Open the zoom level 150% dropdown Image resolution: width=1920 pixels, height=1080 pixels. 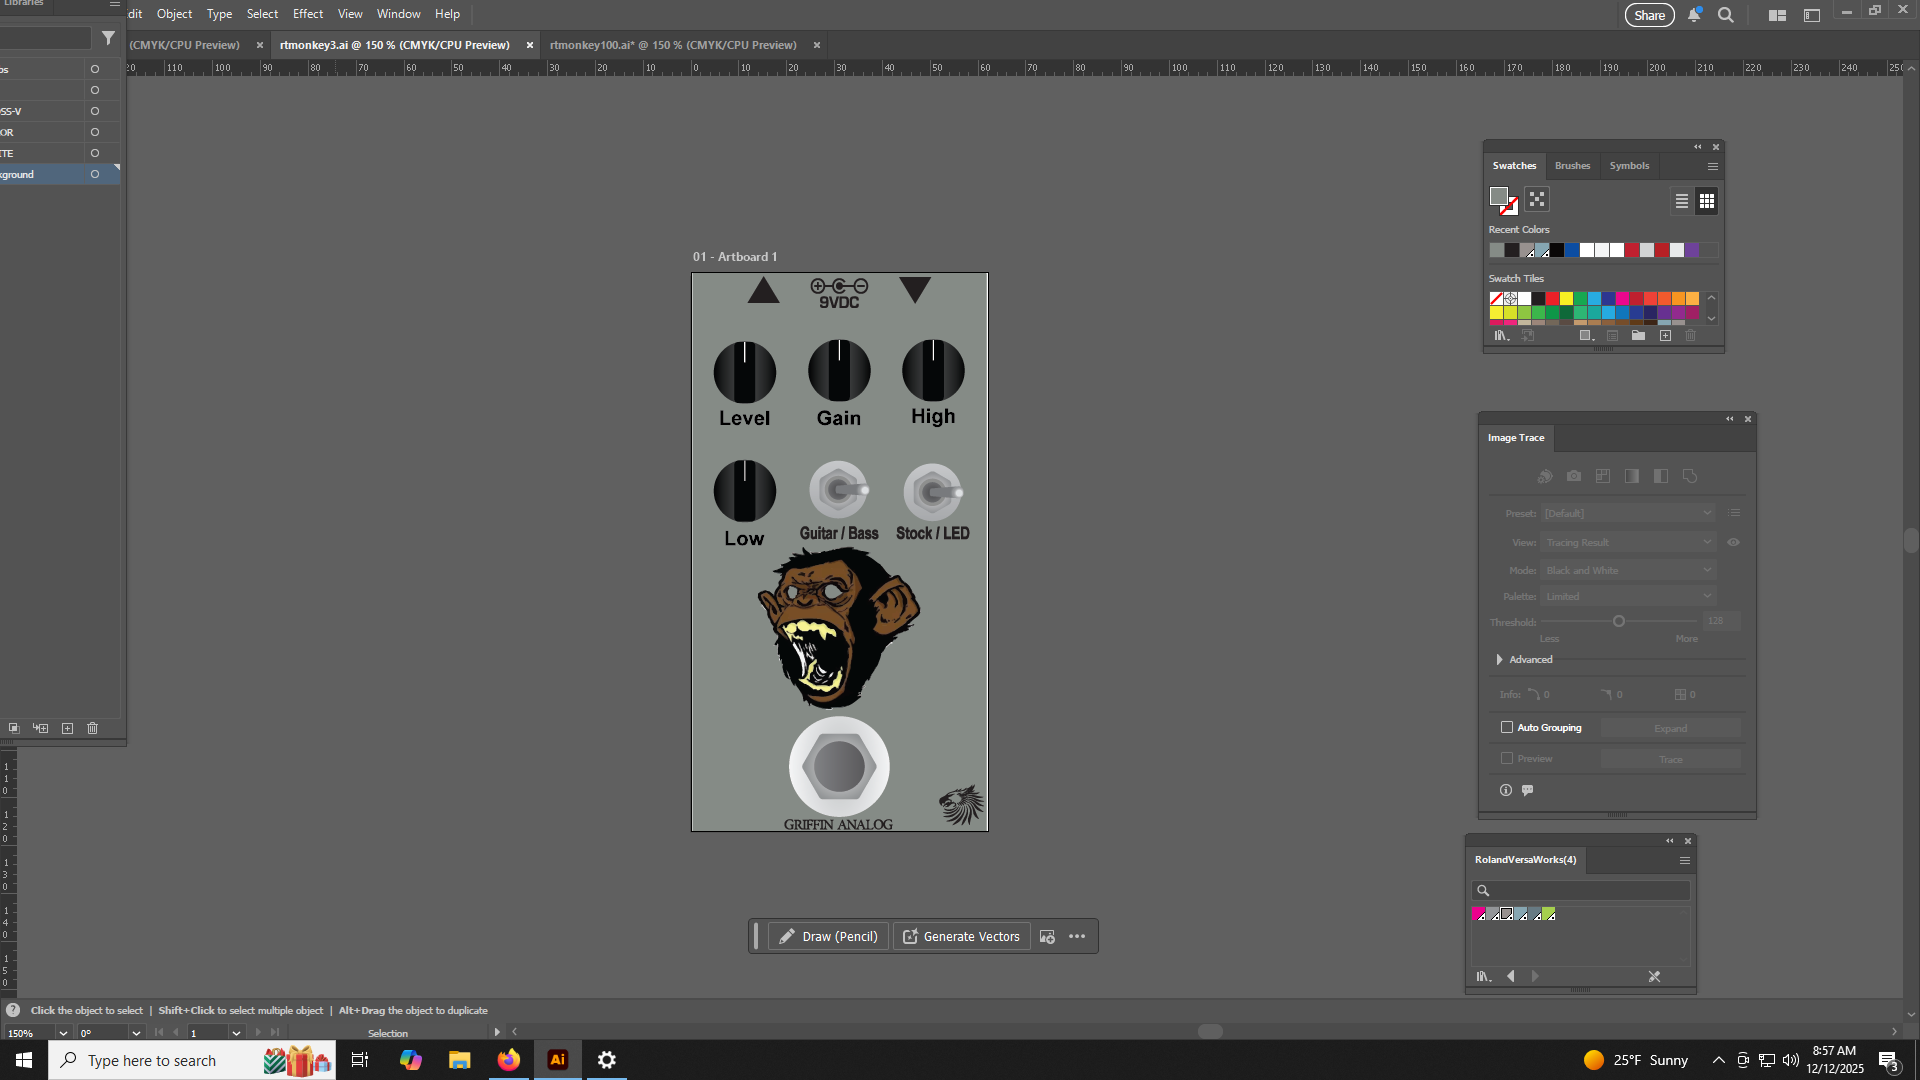(x=63, y=1033)
